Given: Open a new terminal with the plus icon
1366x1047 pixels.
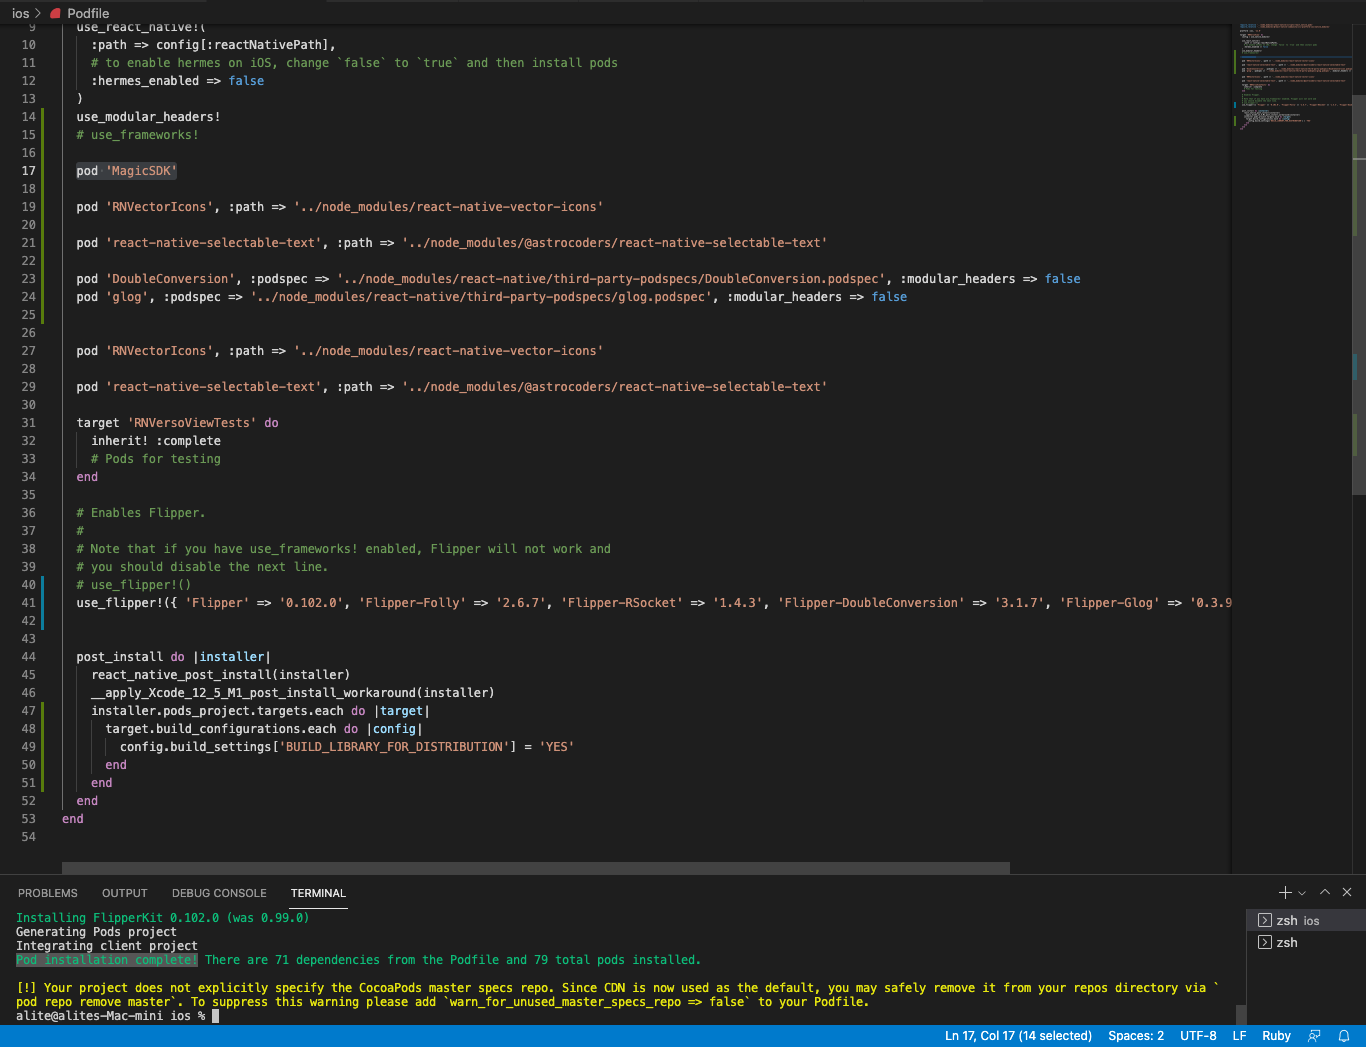Looking at the screenshot, I should pyautogui.click(x=1284, y=892).
